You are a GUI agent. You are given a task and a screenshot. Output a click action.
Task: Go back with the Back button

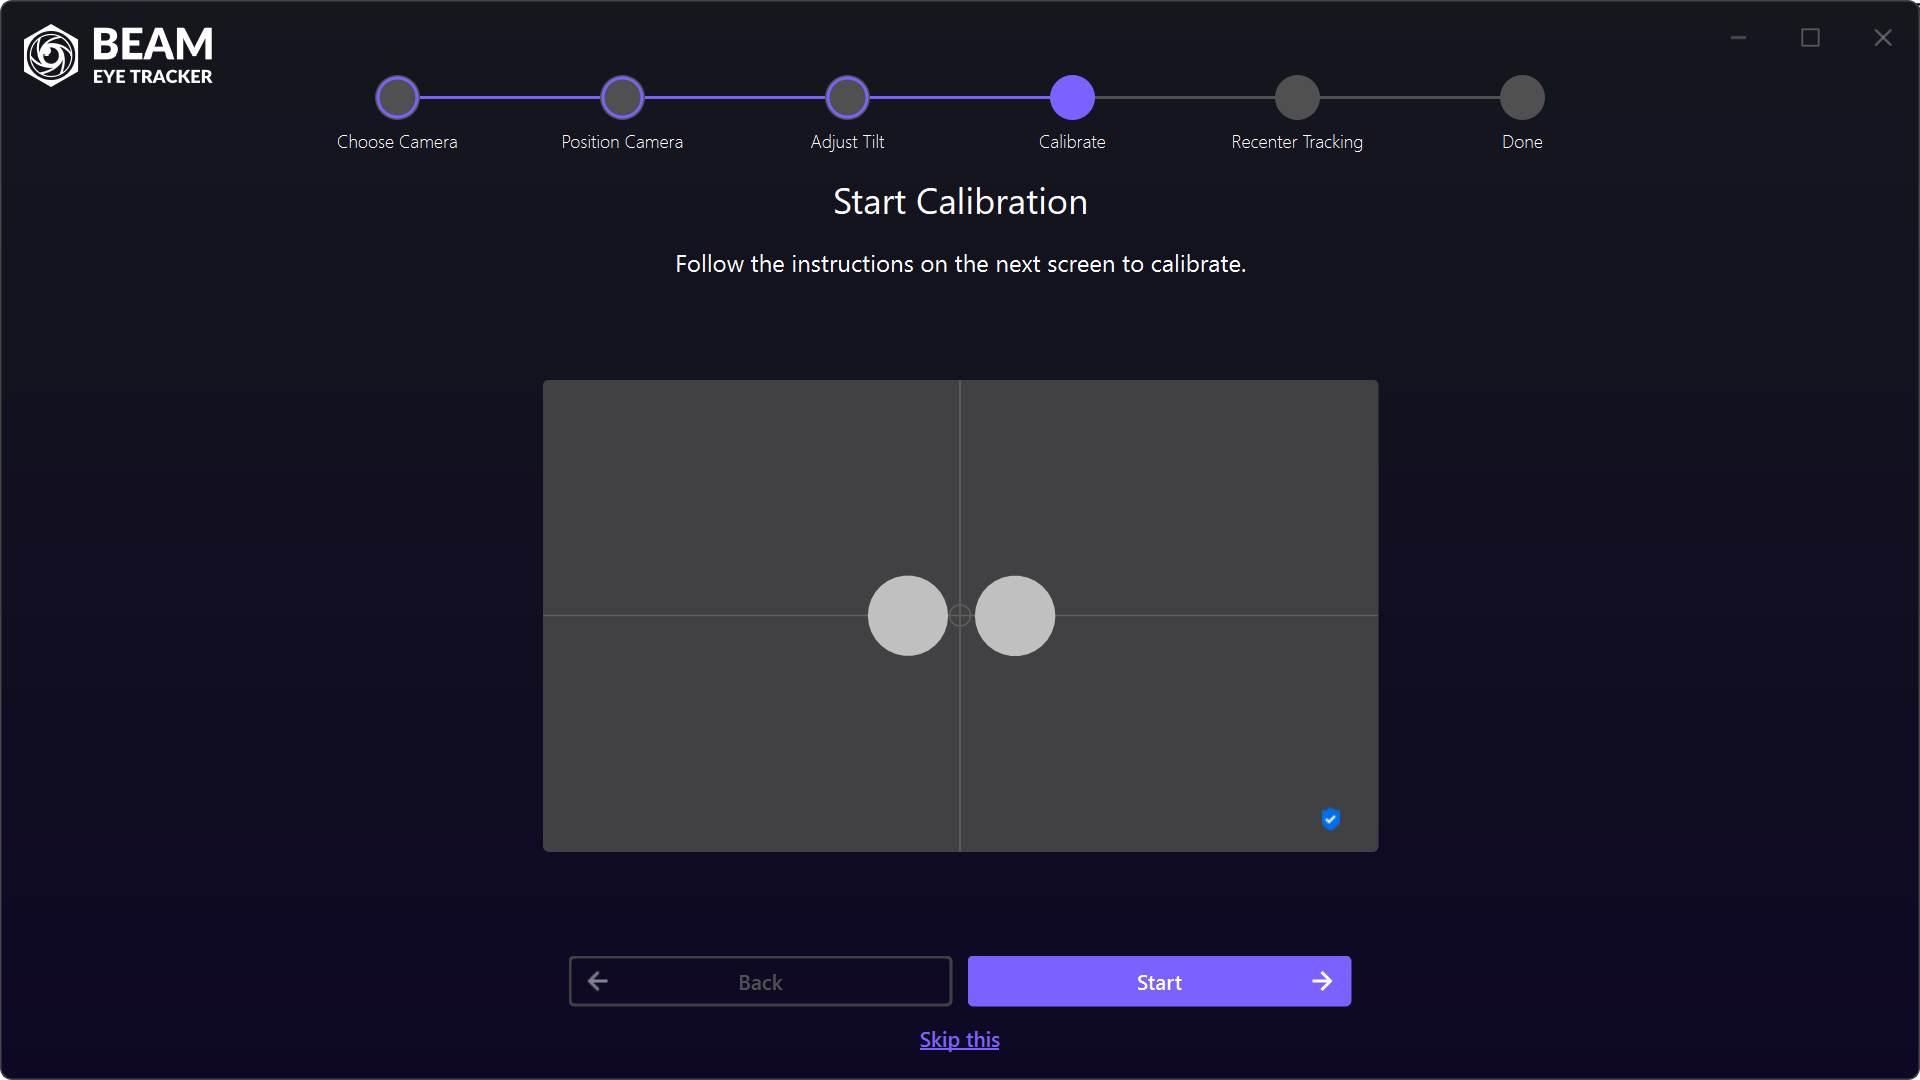tap(760, 981)
